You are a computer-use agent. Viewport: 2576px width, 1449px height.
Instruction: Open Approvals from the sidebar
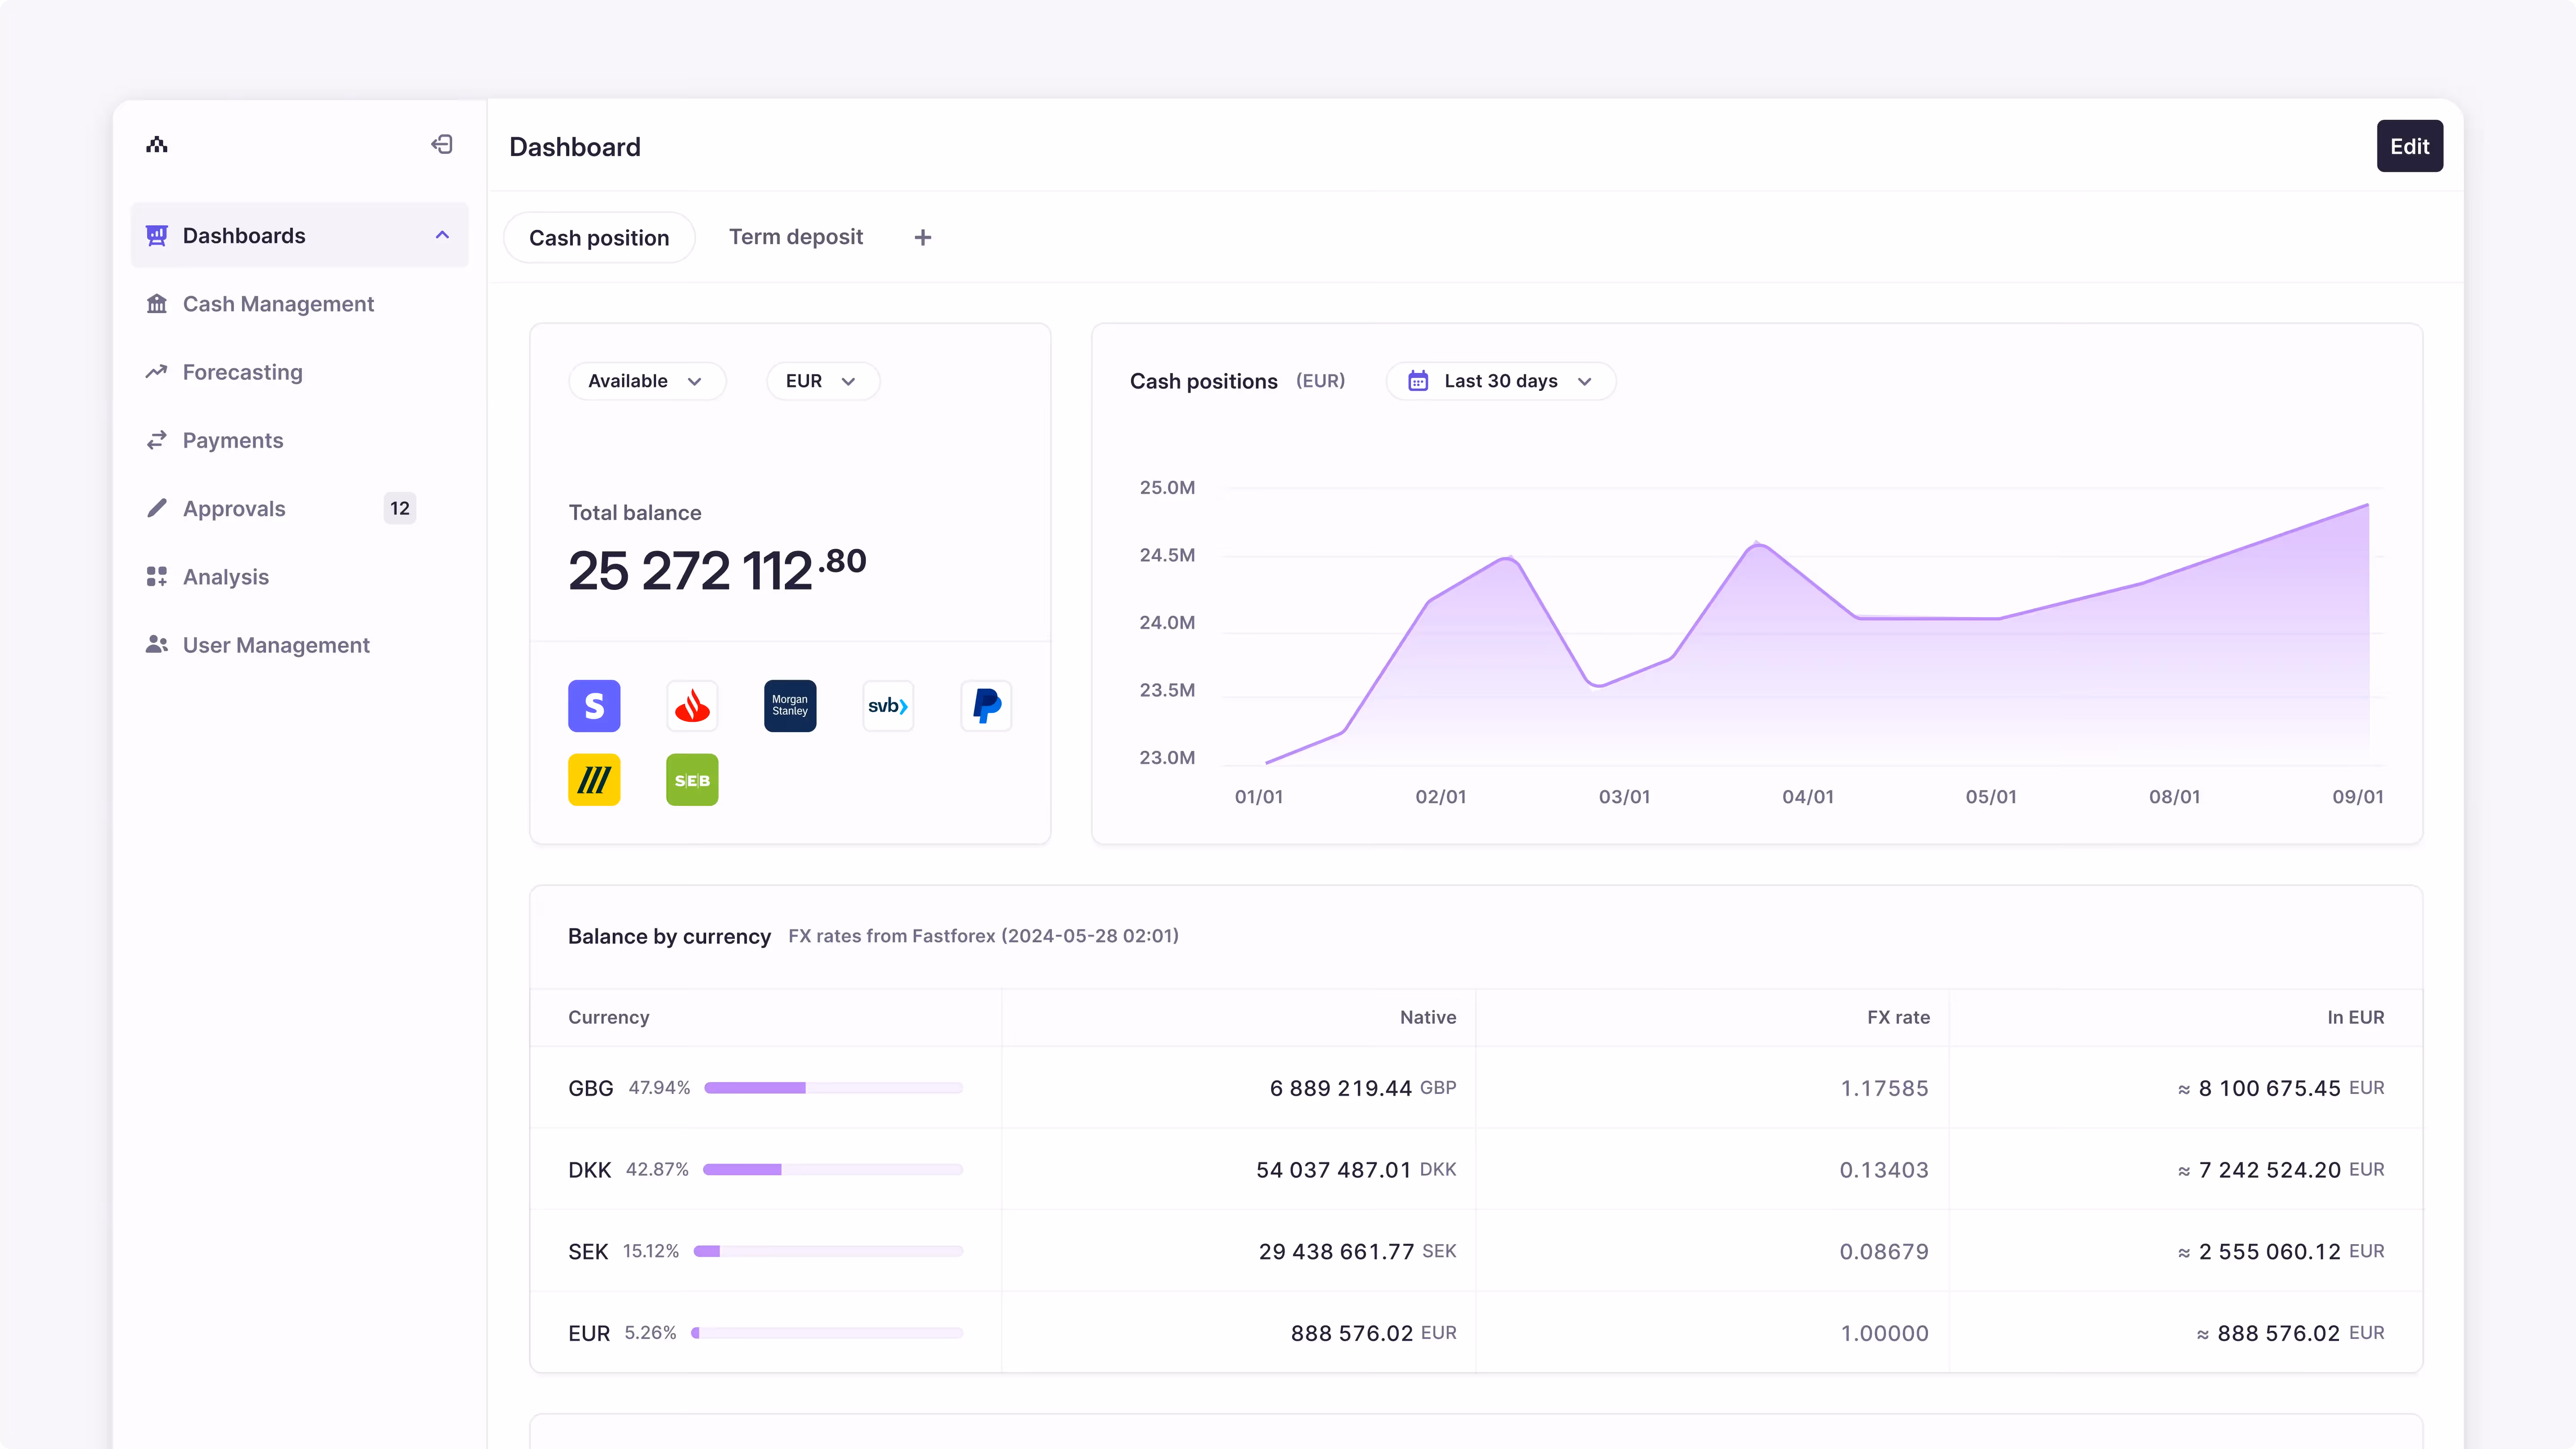[234, 509]
